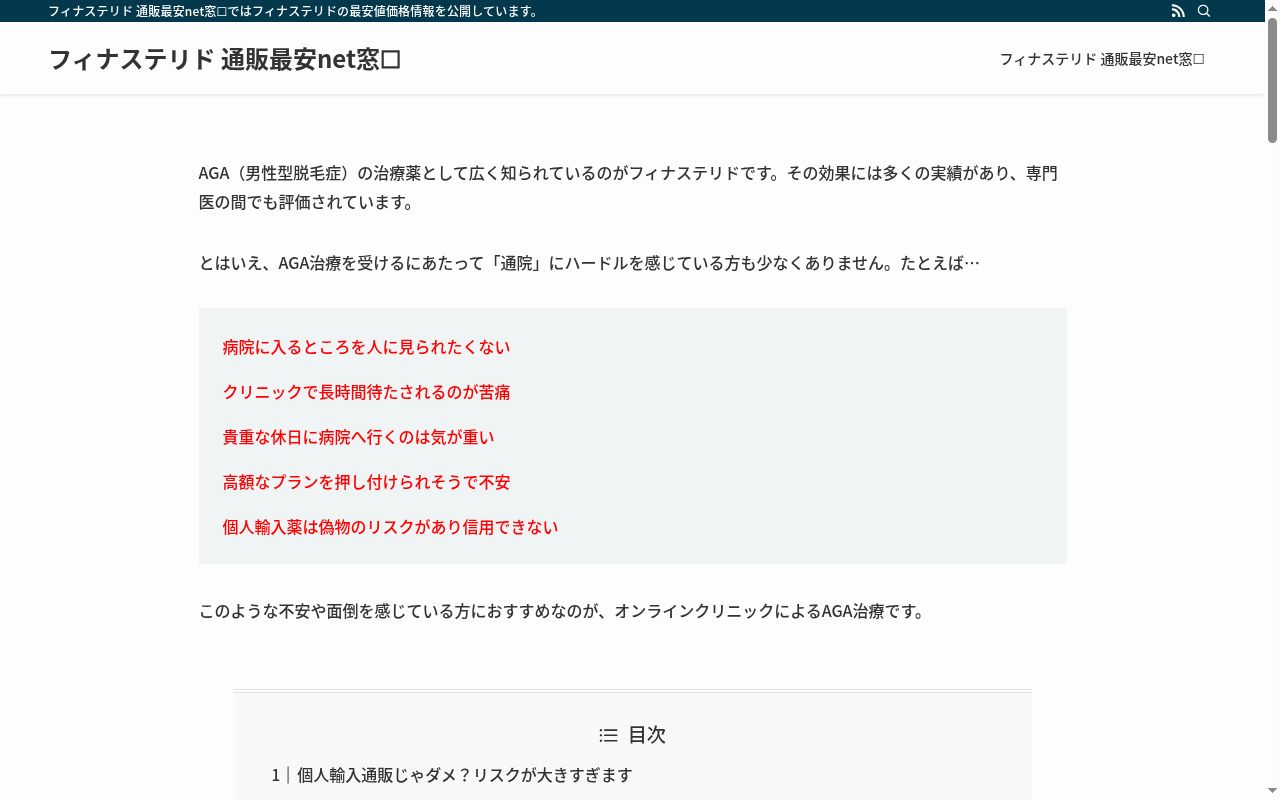1280x800 pixels.
Task: Click the list icon beside 目次
Action: (608, 735)
